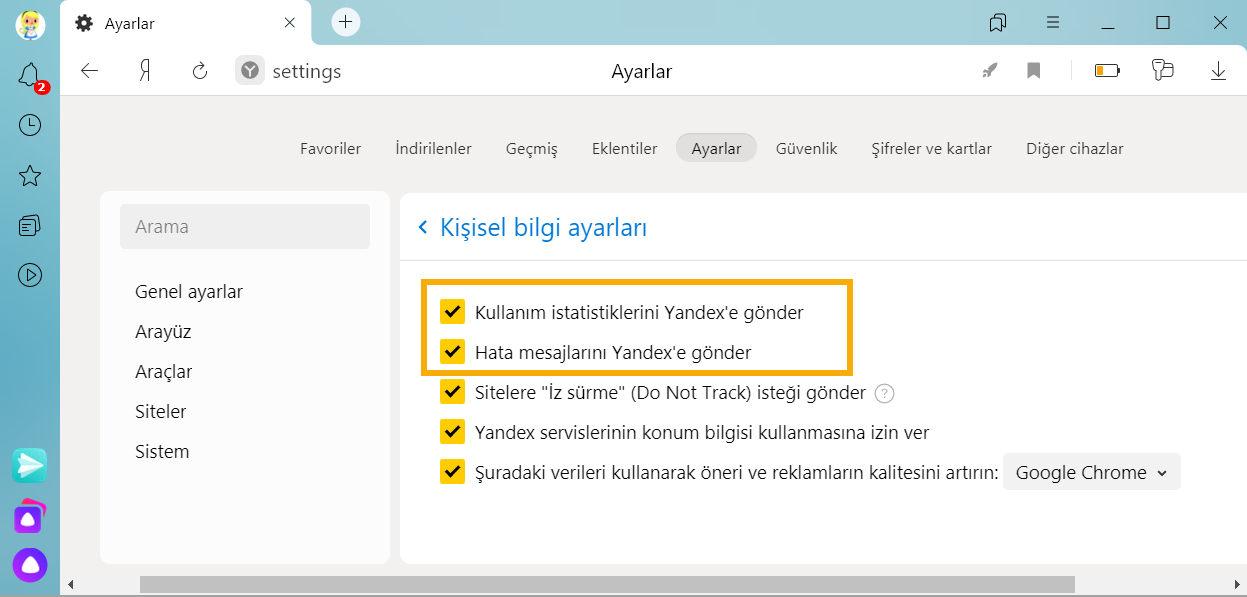1247x597 pixels.
Task: Switch to Eklentiler tab
Action: click(x=625, y=148)
